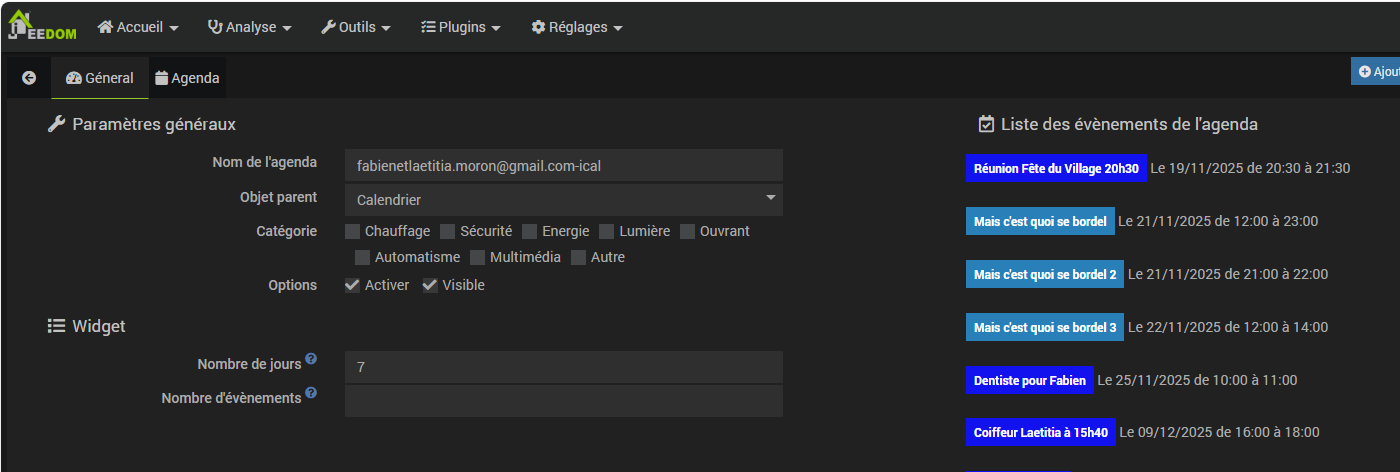Check the Automatisme category
This screenshot has width=1400, height=472.
click(x=362, y=258)
